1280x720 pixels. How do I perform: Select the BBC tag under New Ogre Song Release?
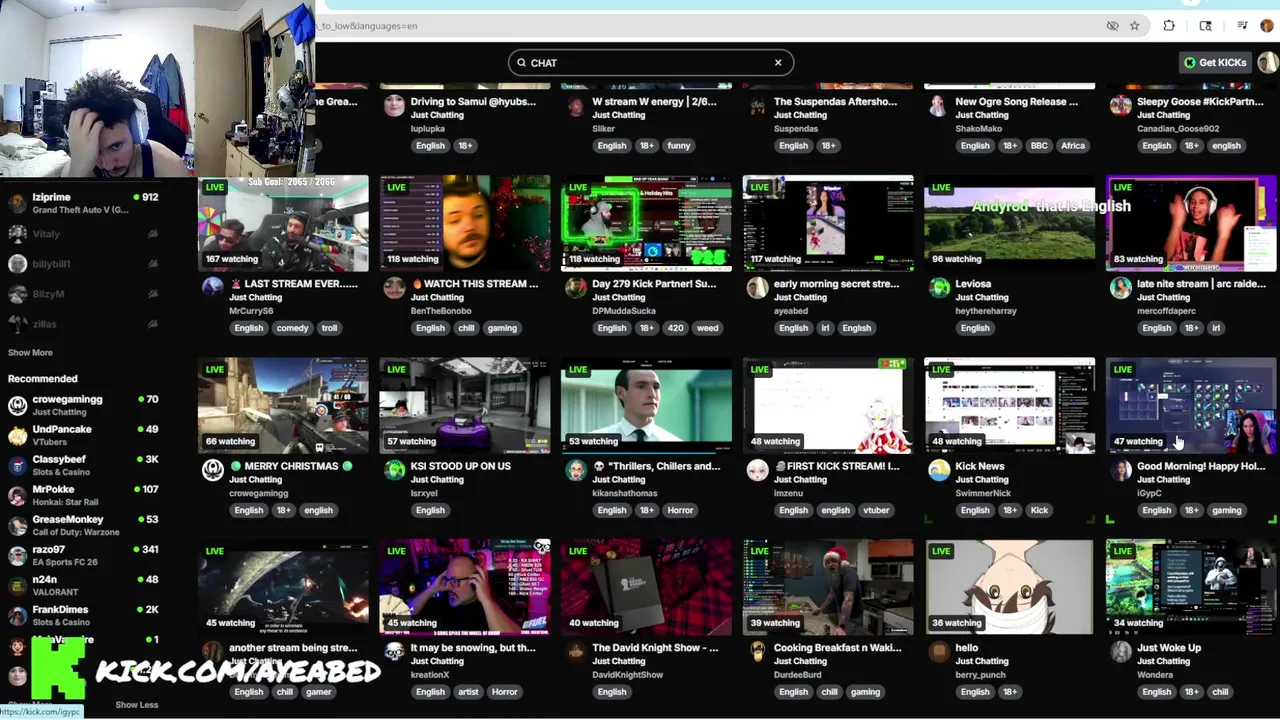(1039, 146)
